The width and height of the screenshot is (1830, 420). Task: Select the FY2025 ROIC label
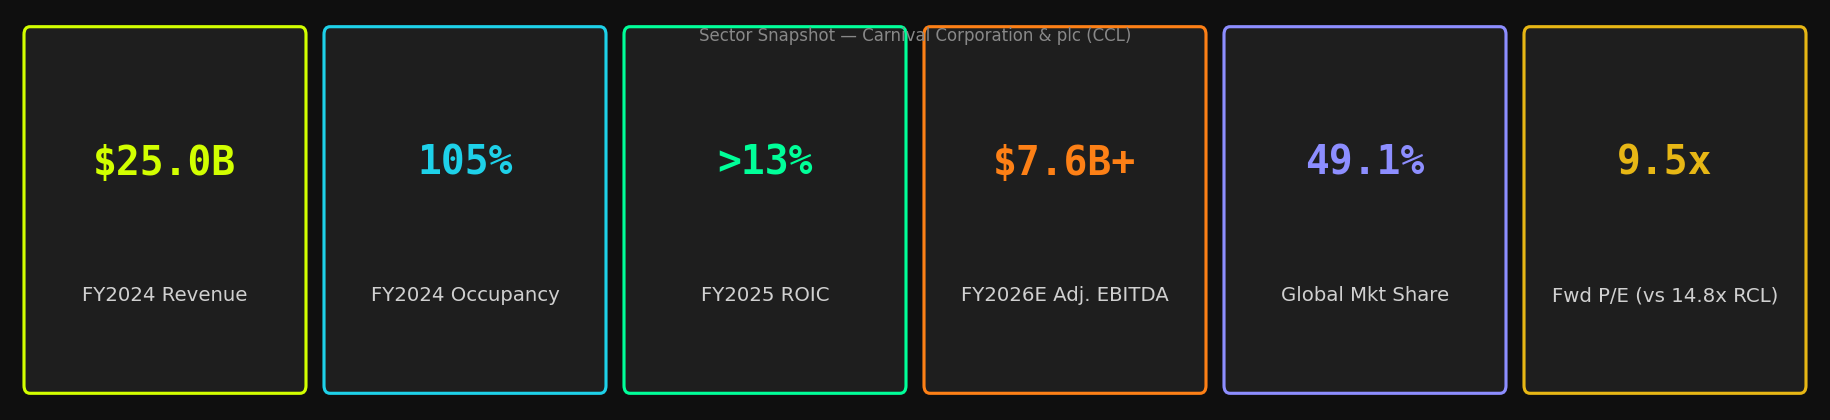tap(765, 295)
